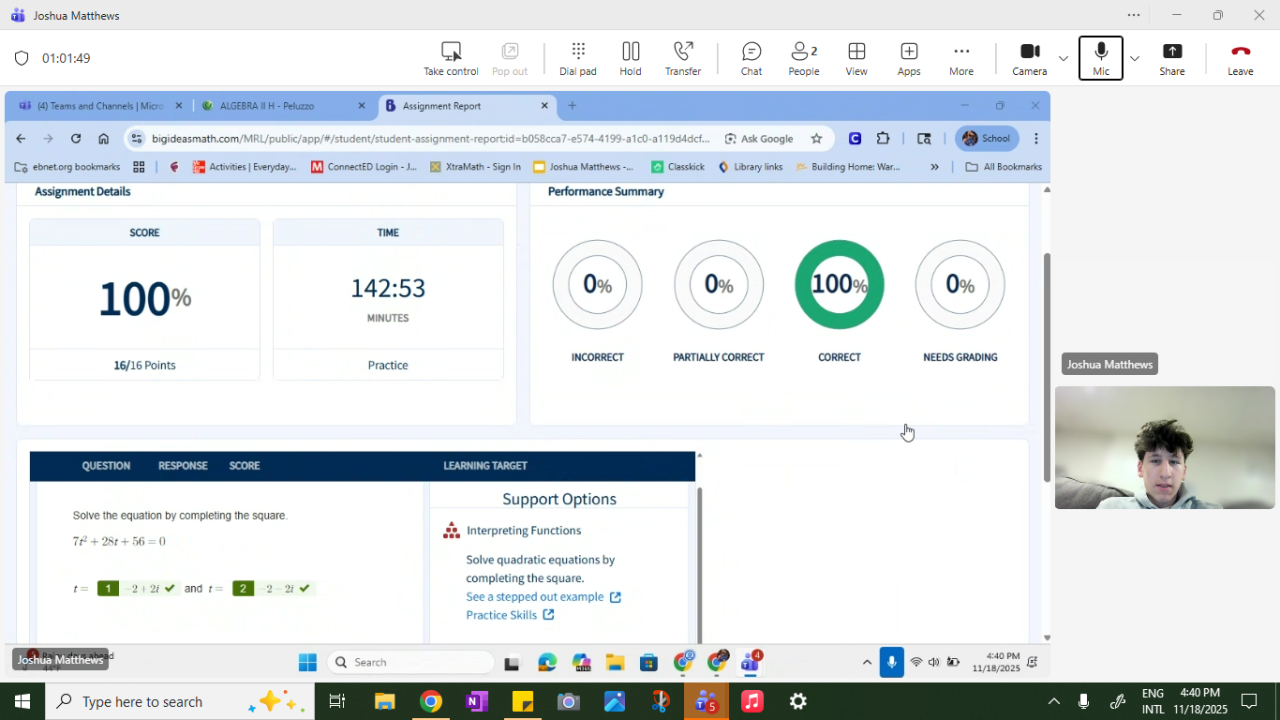Expand the Camera options dropdown arrow
Viewport: 1280px width, 720px height.
tap(1063, 58)
